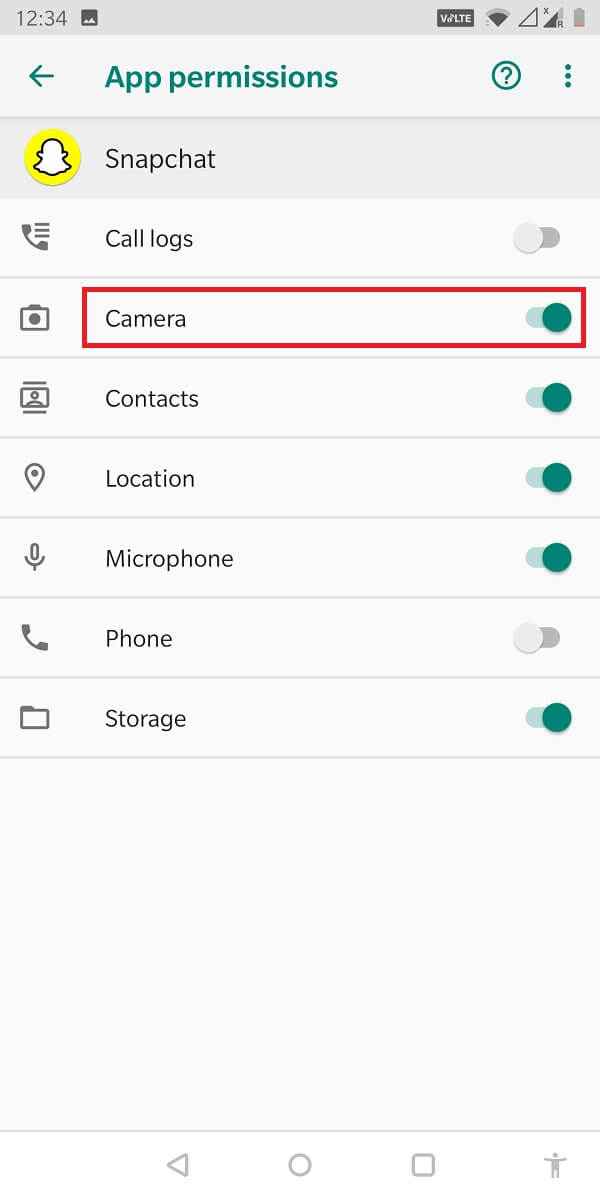Click the Location pin icon
600x1200 pixels.
point(36,477)
